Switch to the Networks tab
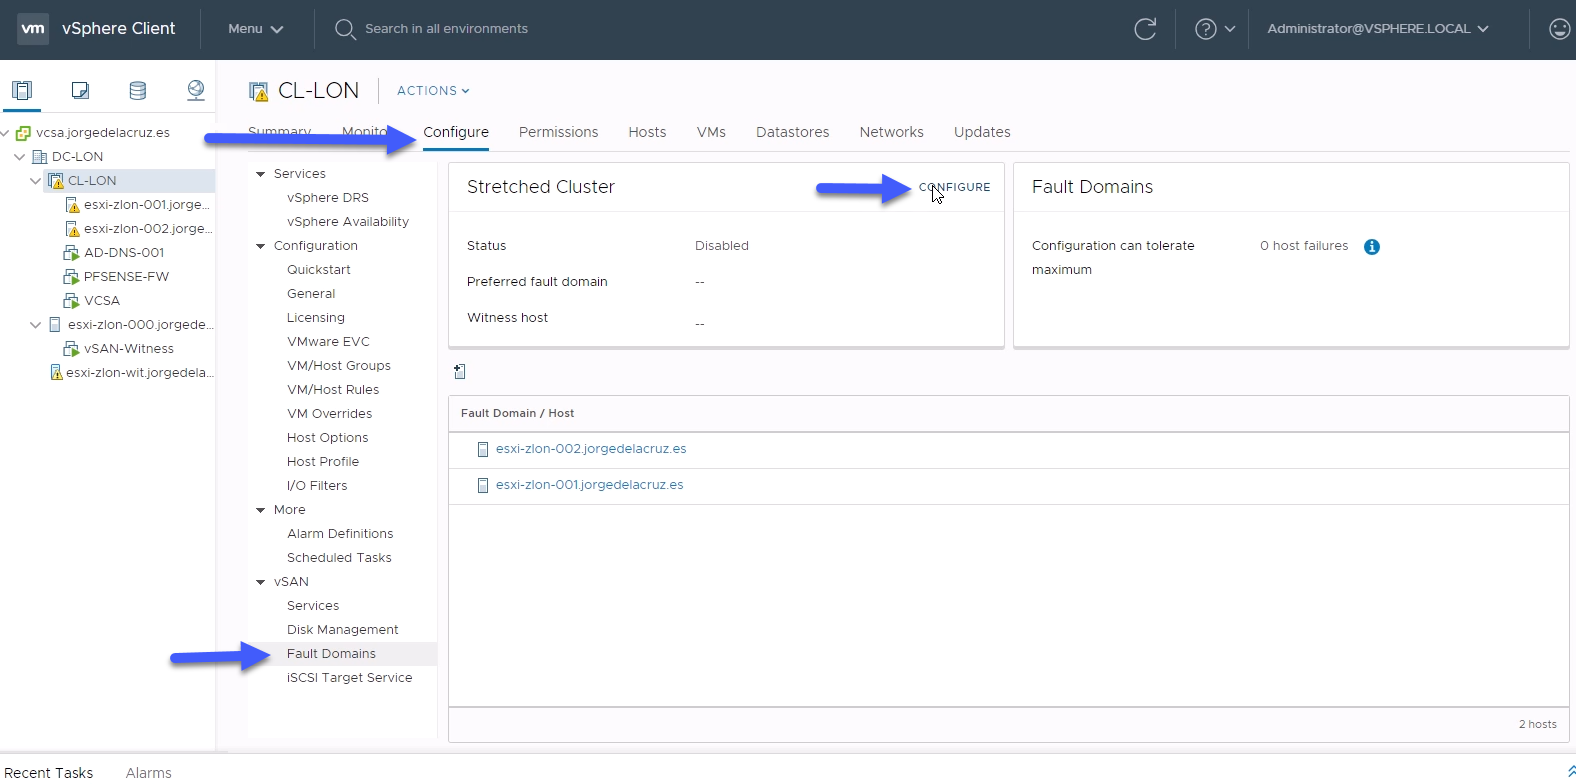 click(x=892, y=132)
